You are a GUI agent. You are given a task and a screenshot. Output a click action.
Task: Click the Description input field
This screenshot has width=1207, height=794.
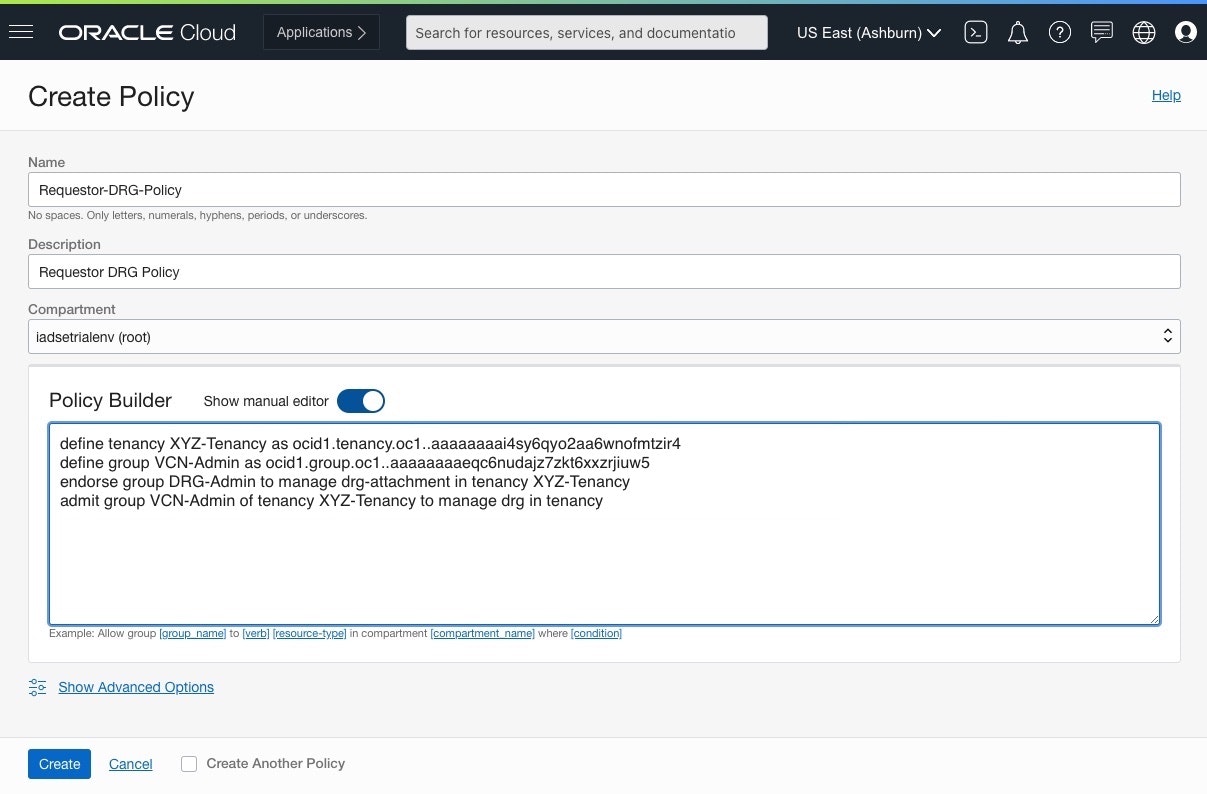click(x=604, y=271)
